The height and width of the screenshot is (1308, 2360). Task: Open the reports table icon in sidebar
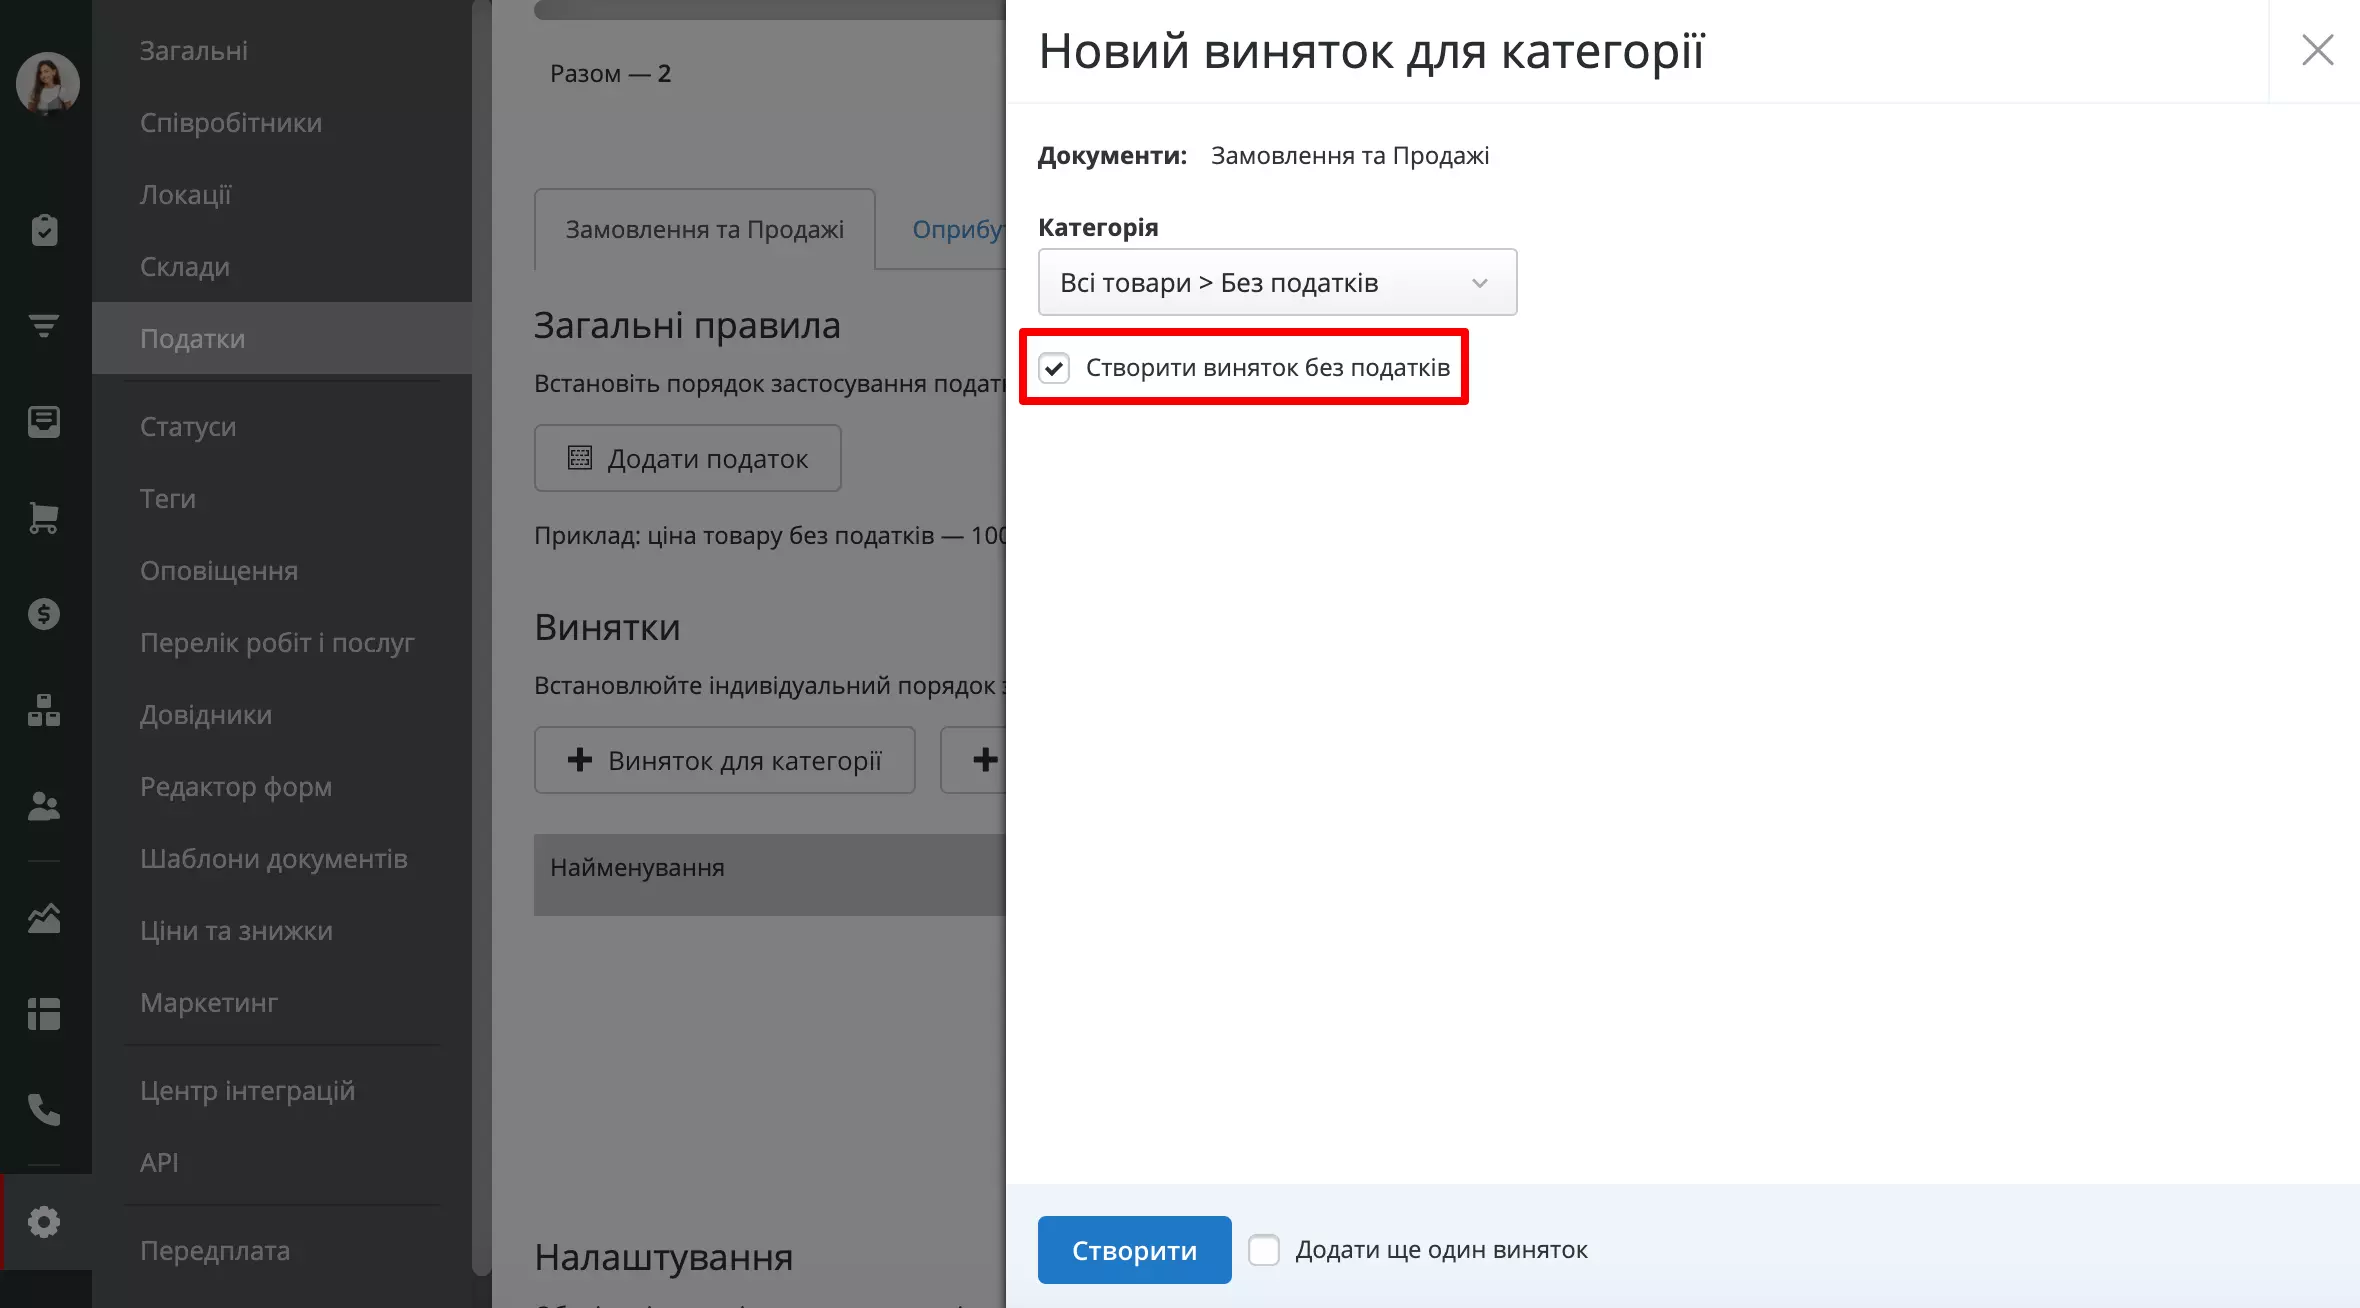pyautogui.click(x=44, y=1014)
